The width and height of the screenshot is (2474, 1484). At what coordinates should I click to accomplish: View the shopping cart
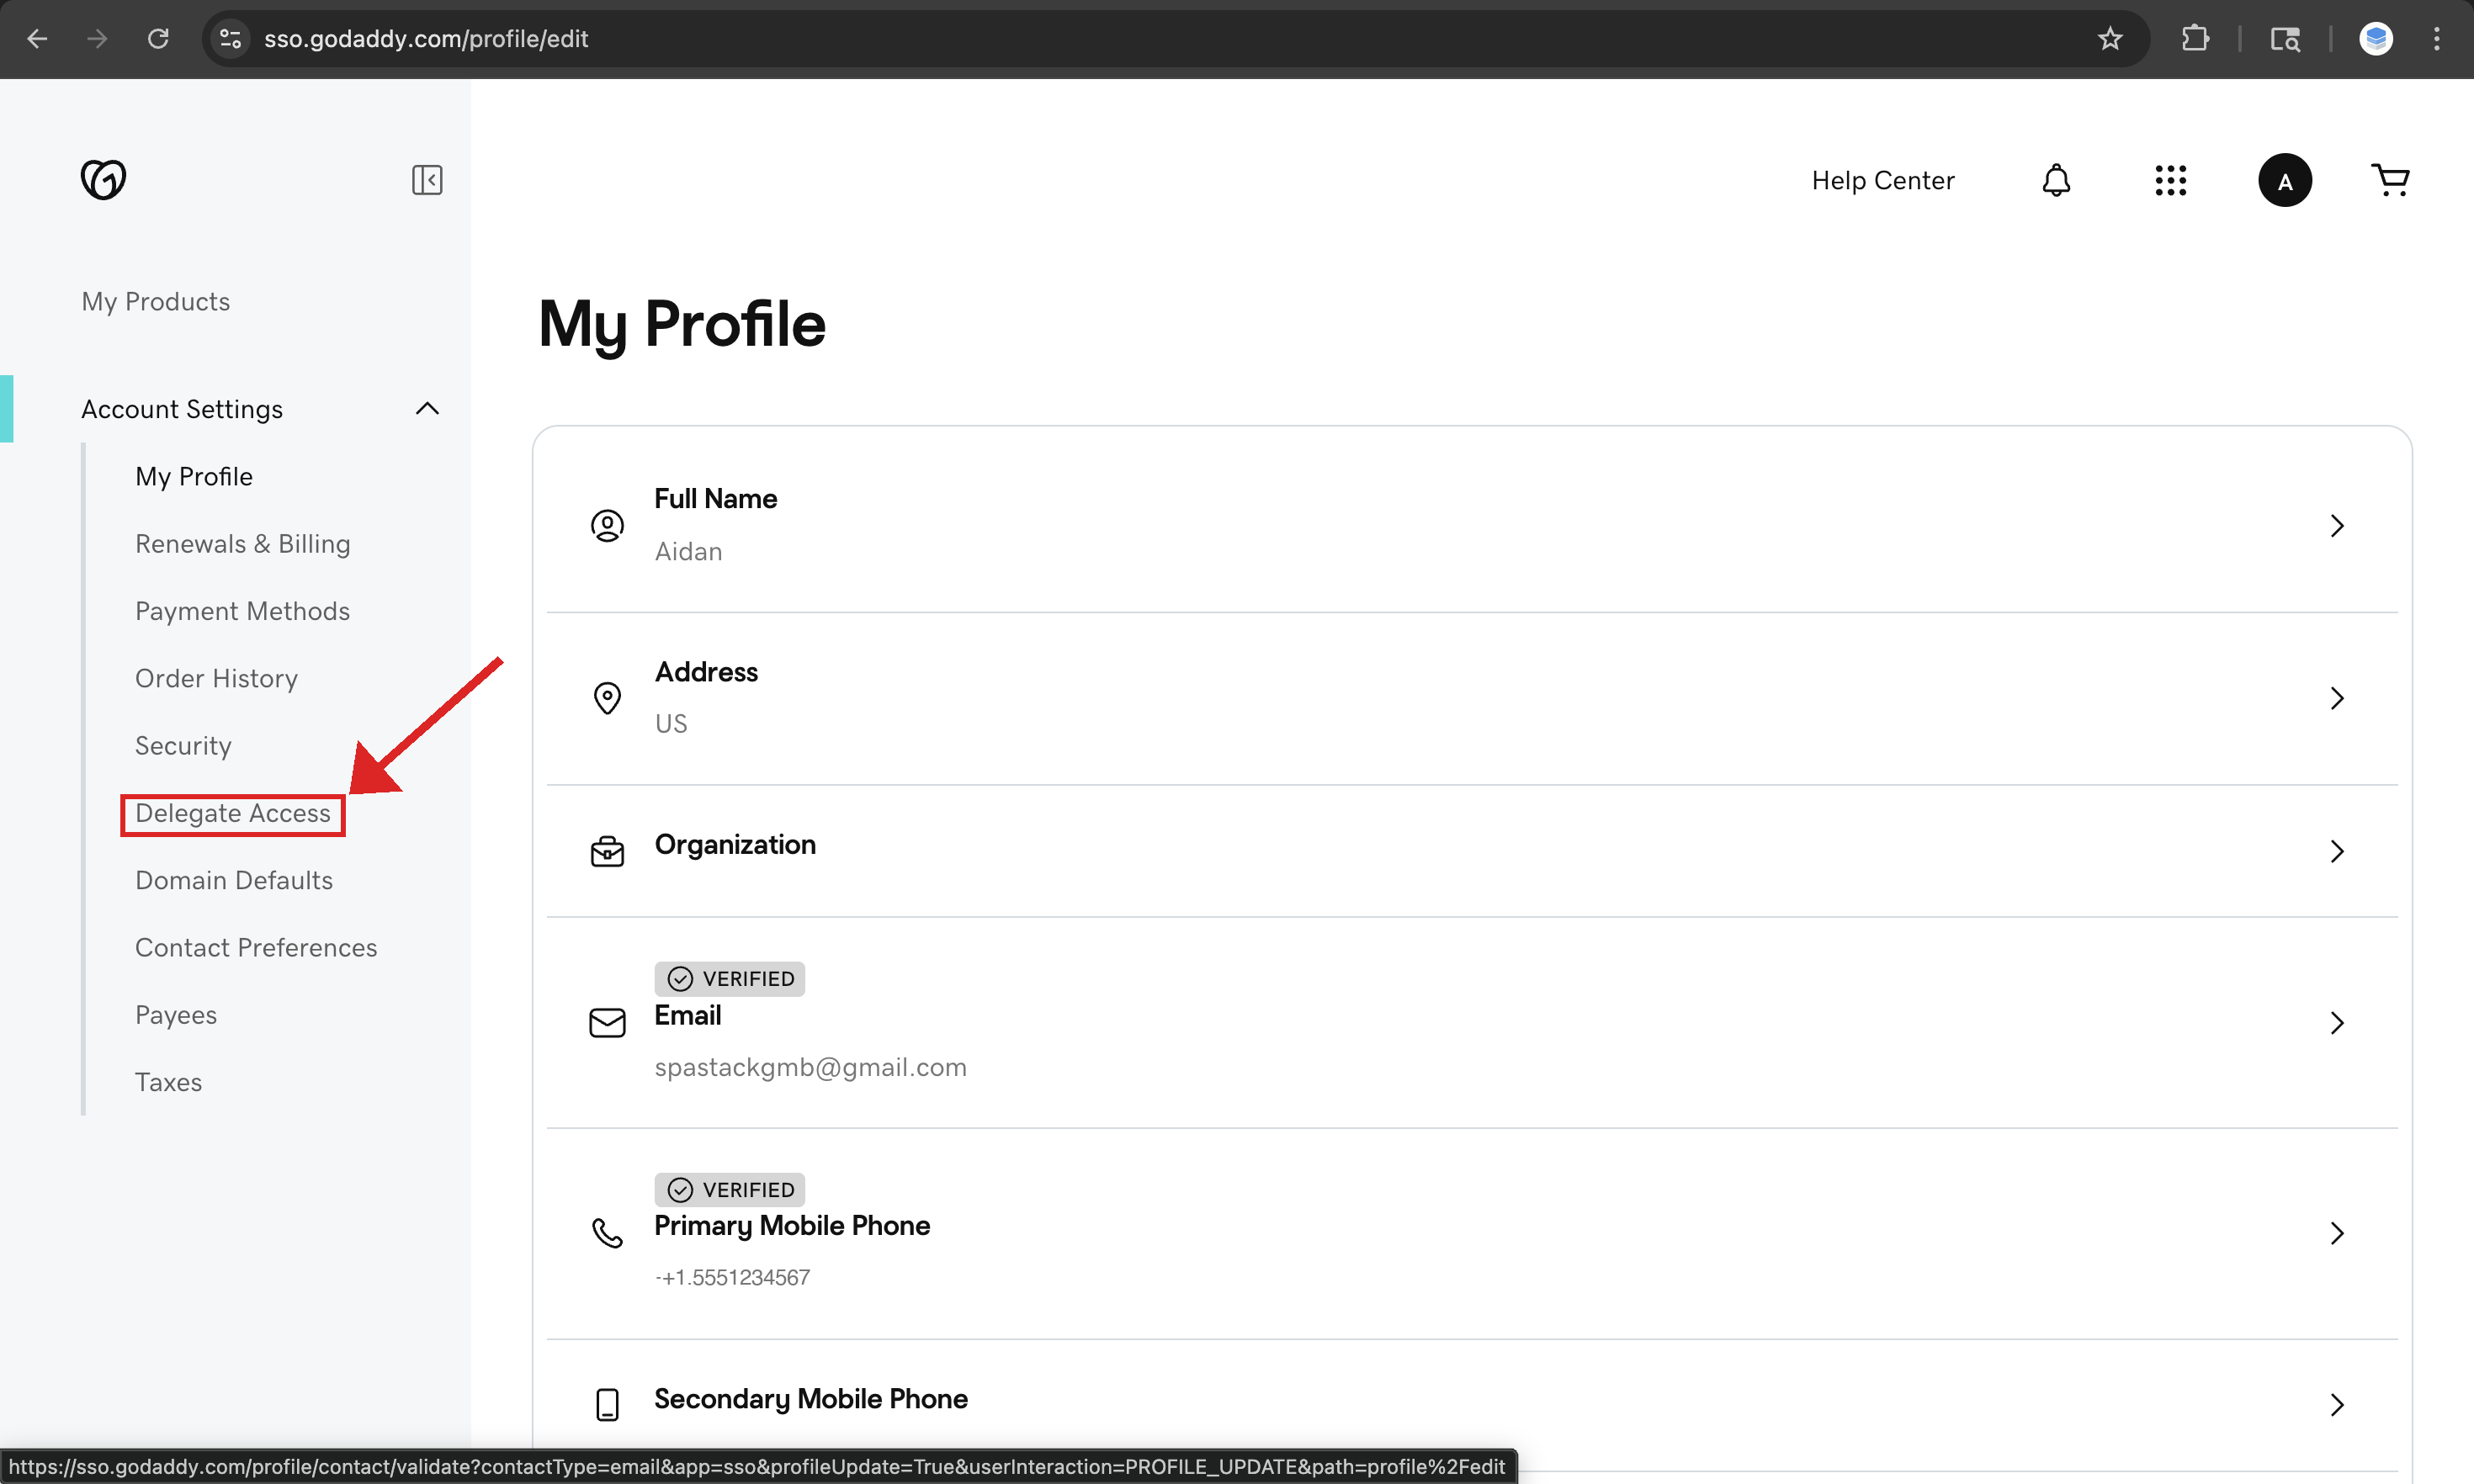(2392, 180)
